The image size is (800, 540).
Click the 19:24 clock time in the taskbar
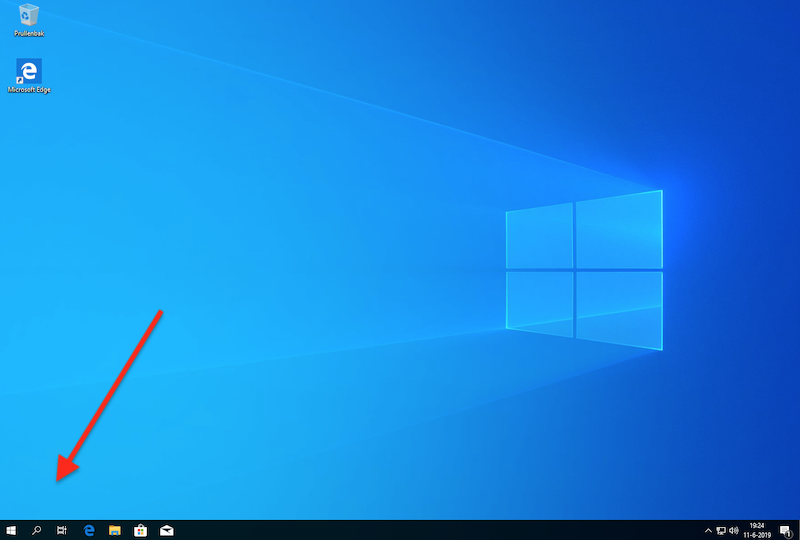pos(757,525)
